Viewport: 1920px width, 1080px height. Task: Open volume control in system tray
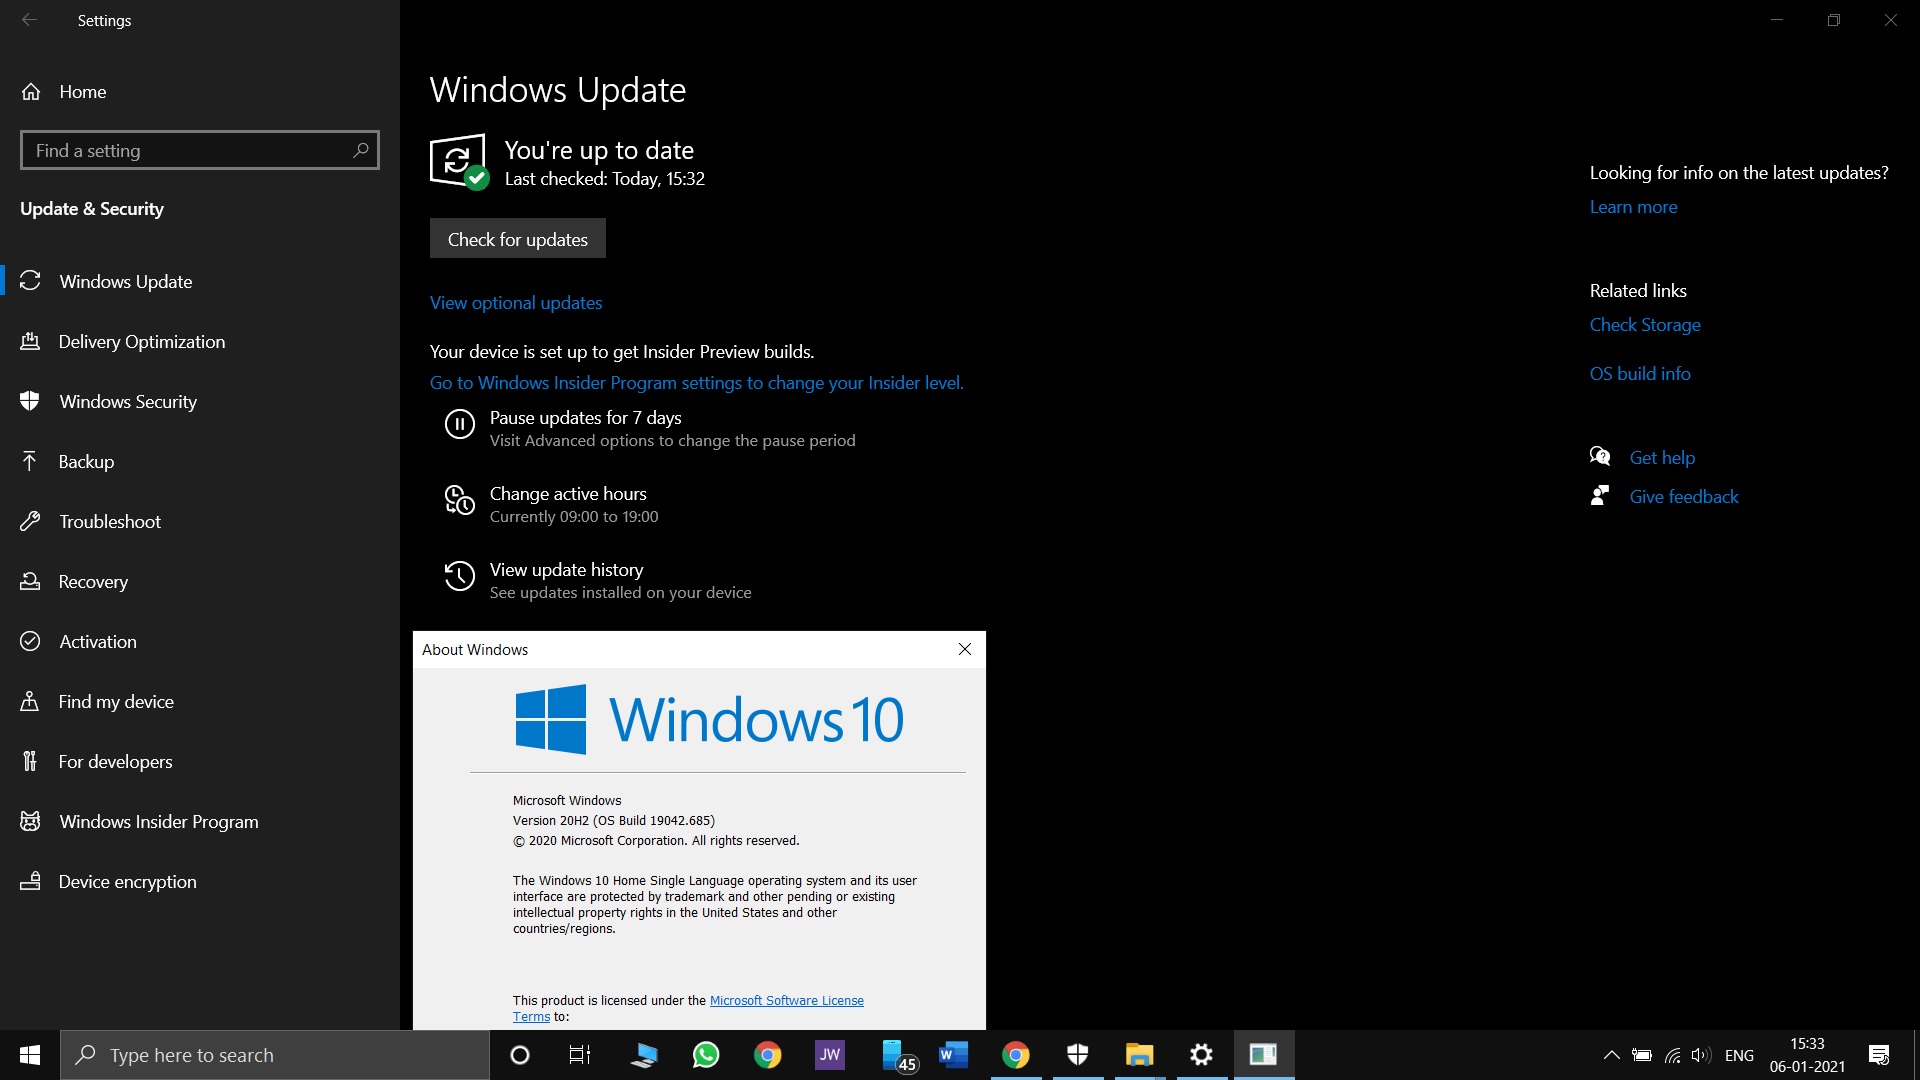pos(1702,1055)
